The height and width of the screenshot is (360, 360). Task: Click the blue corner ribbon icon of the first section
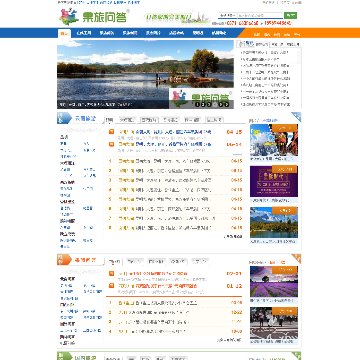[x=296, y=117]
